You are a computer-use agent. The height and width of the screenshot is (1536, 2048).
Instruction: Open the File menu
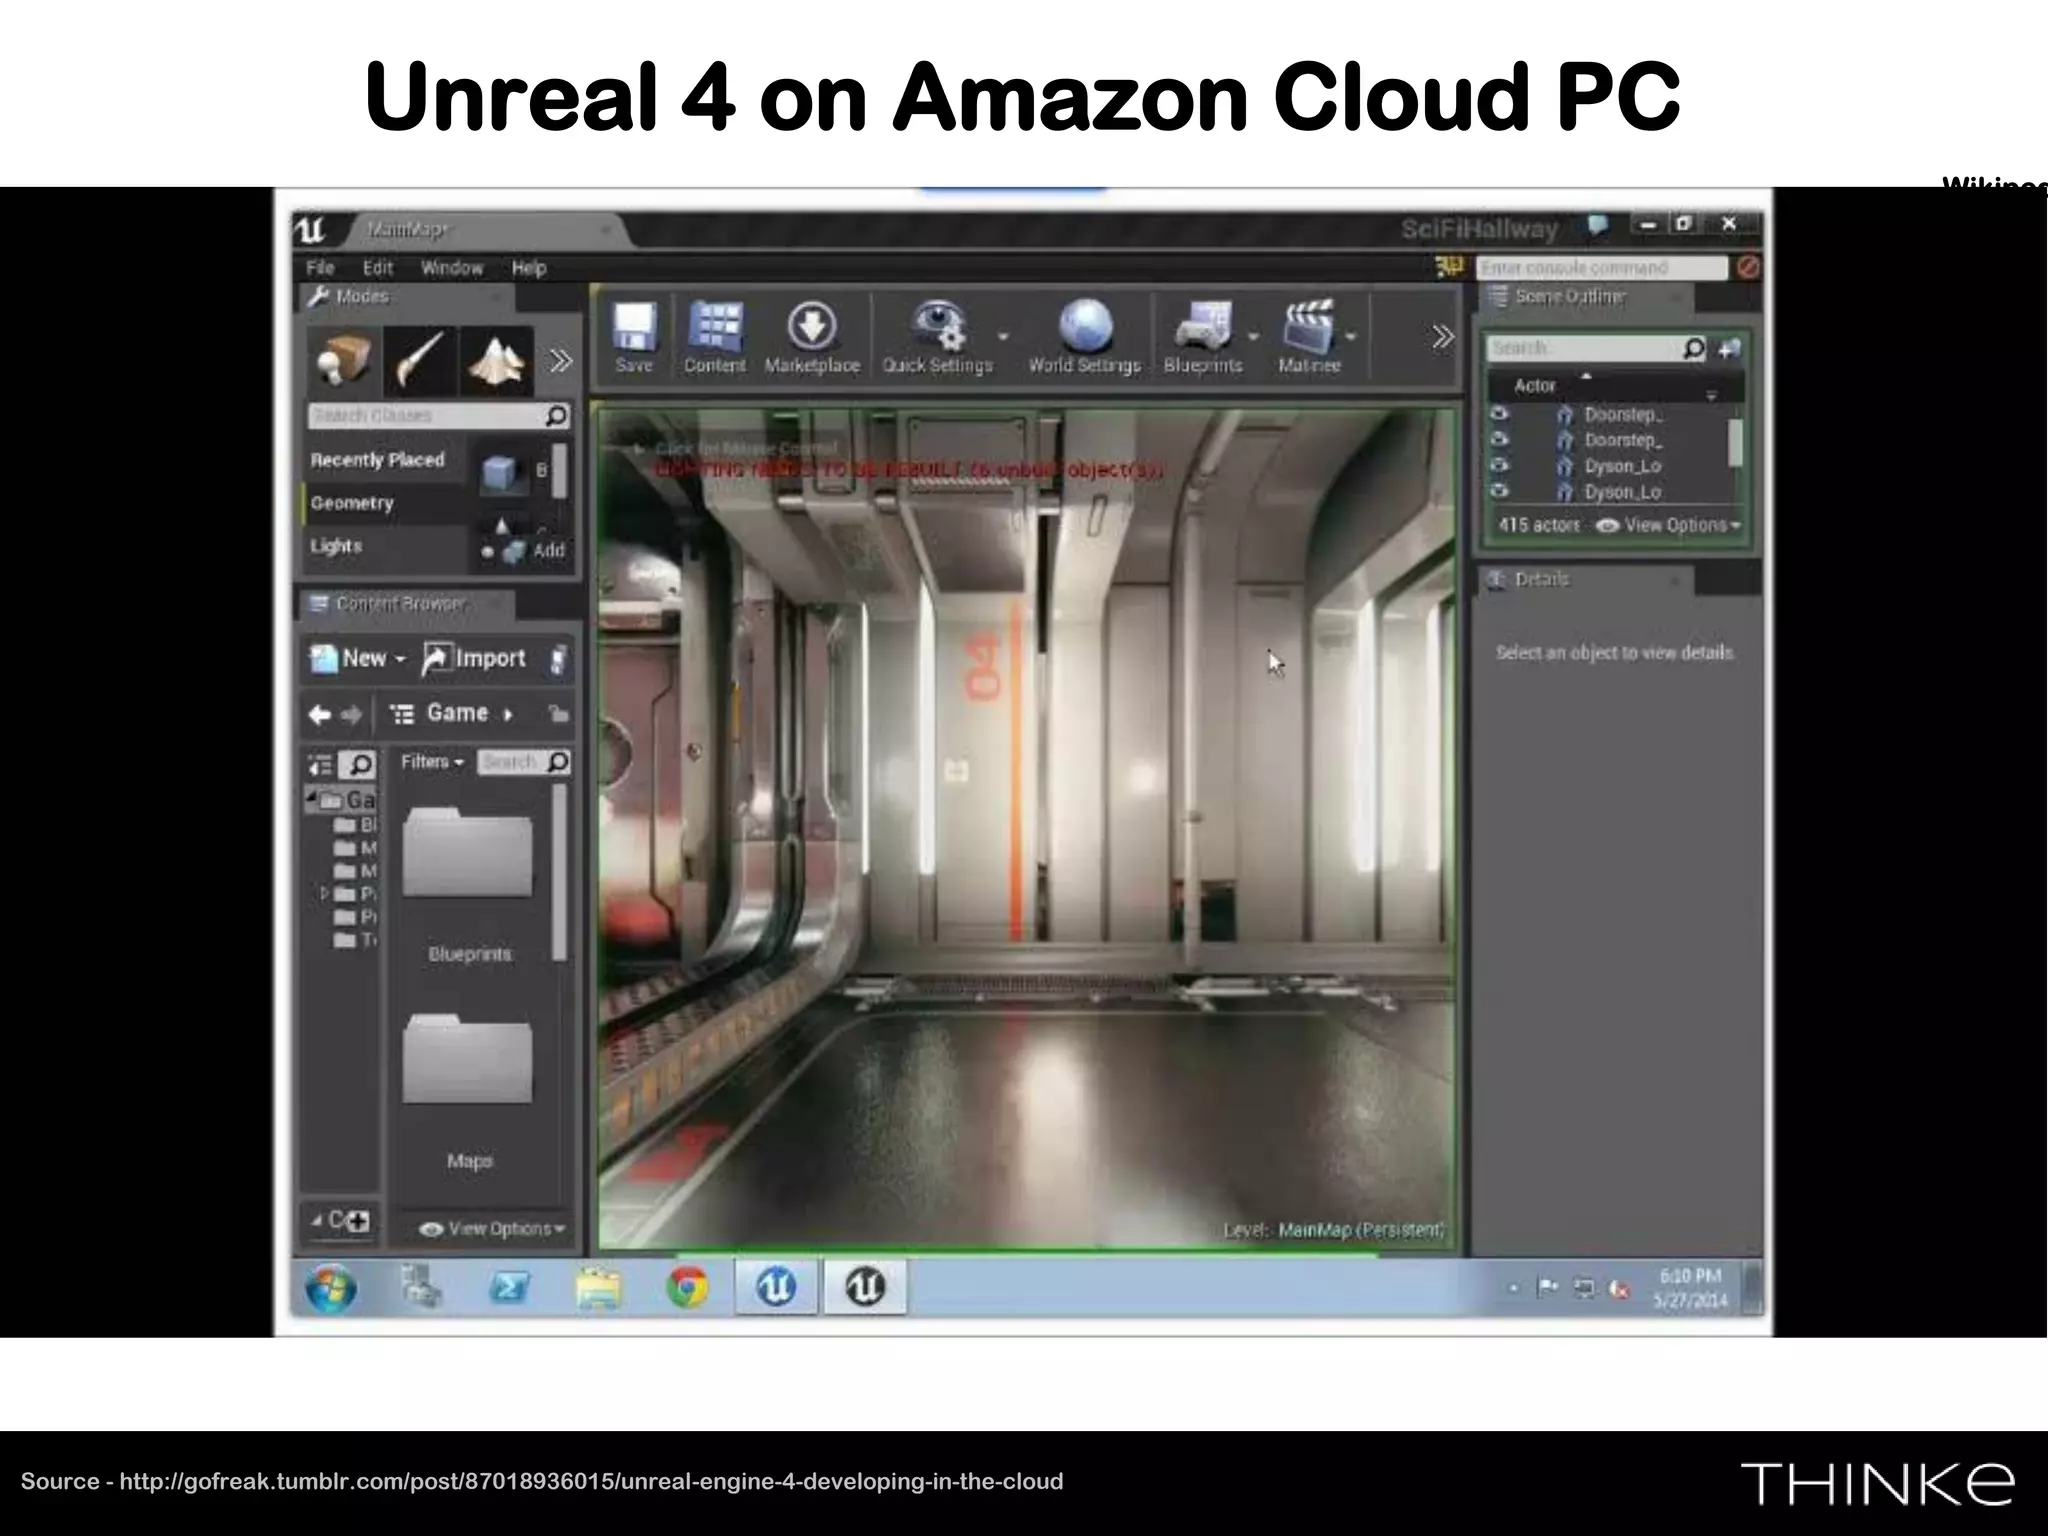320,268
